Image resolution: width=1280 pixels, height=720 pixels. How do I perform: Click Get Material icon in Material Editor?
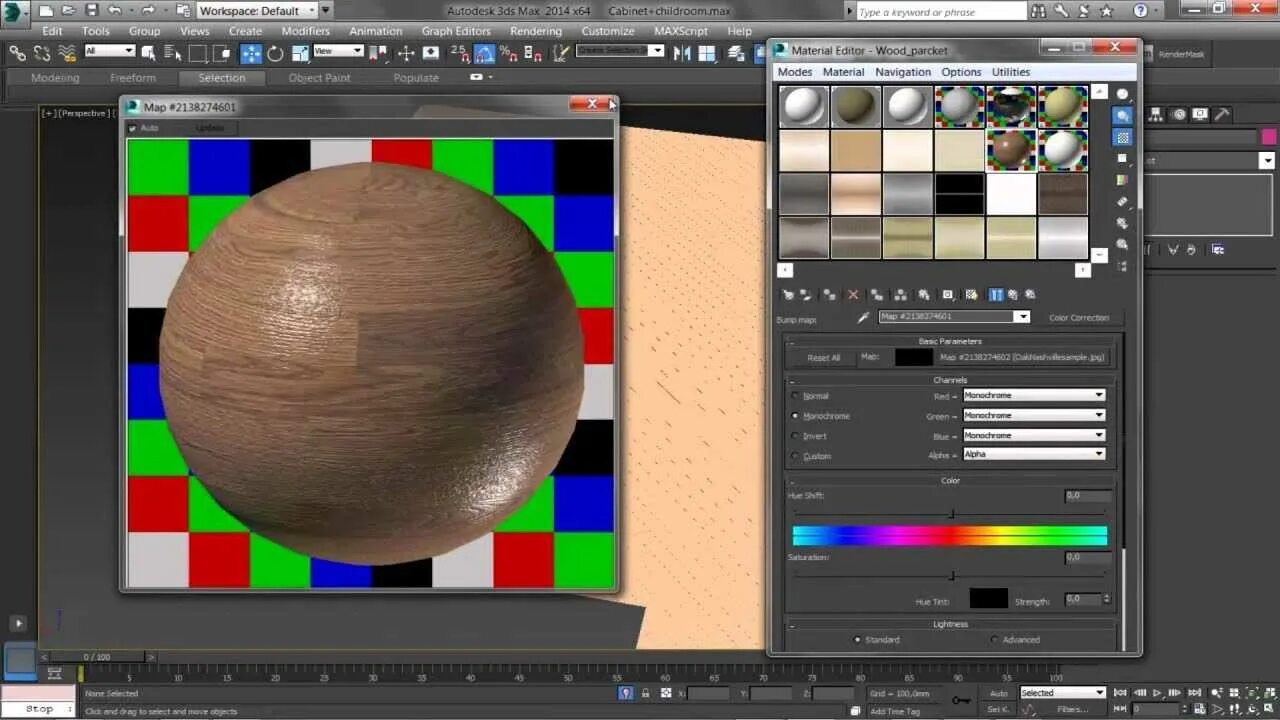coord(788,295)
